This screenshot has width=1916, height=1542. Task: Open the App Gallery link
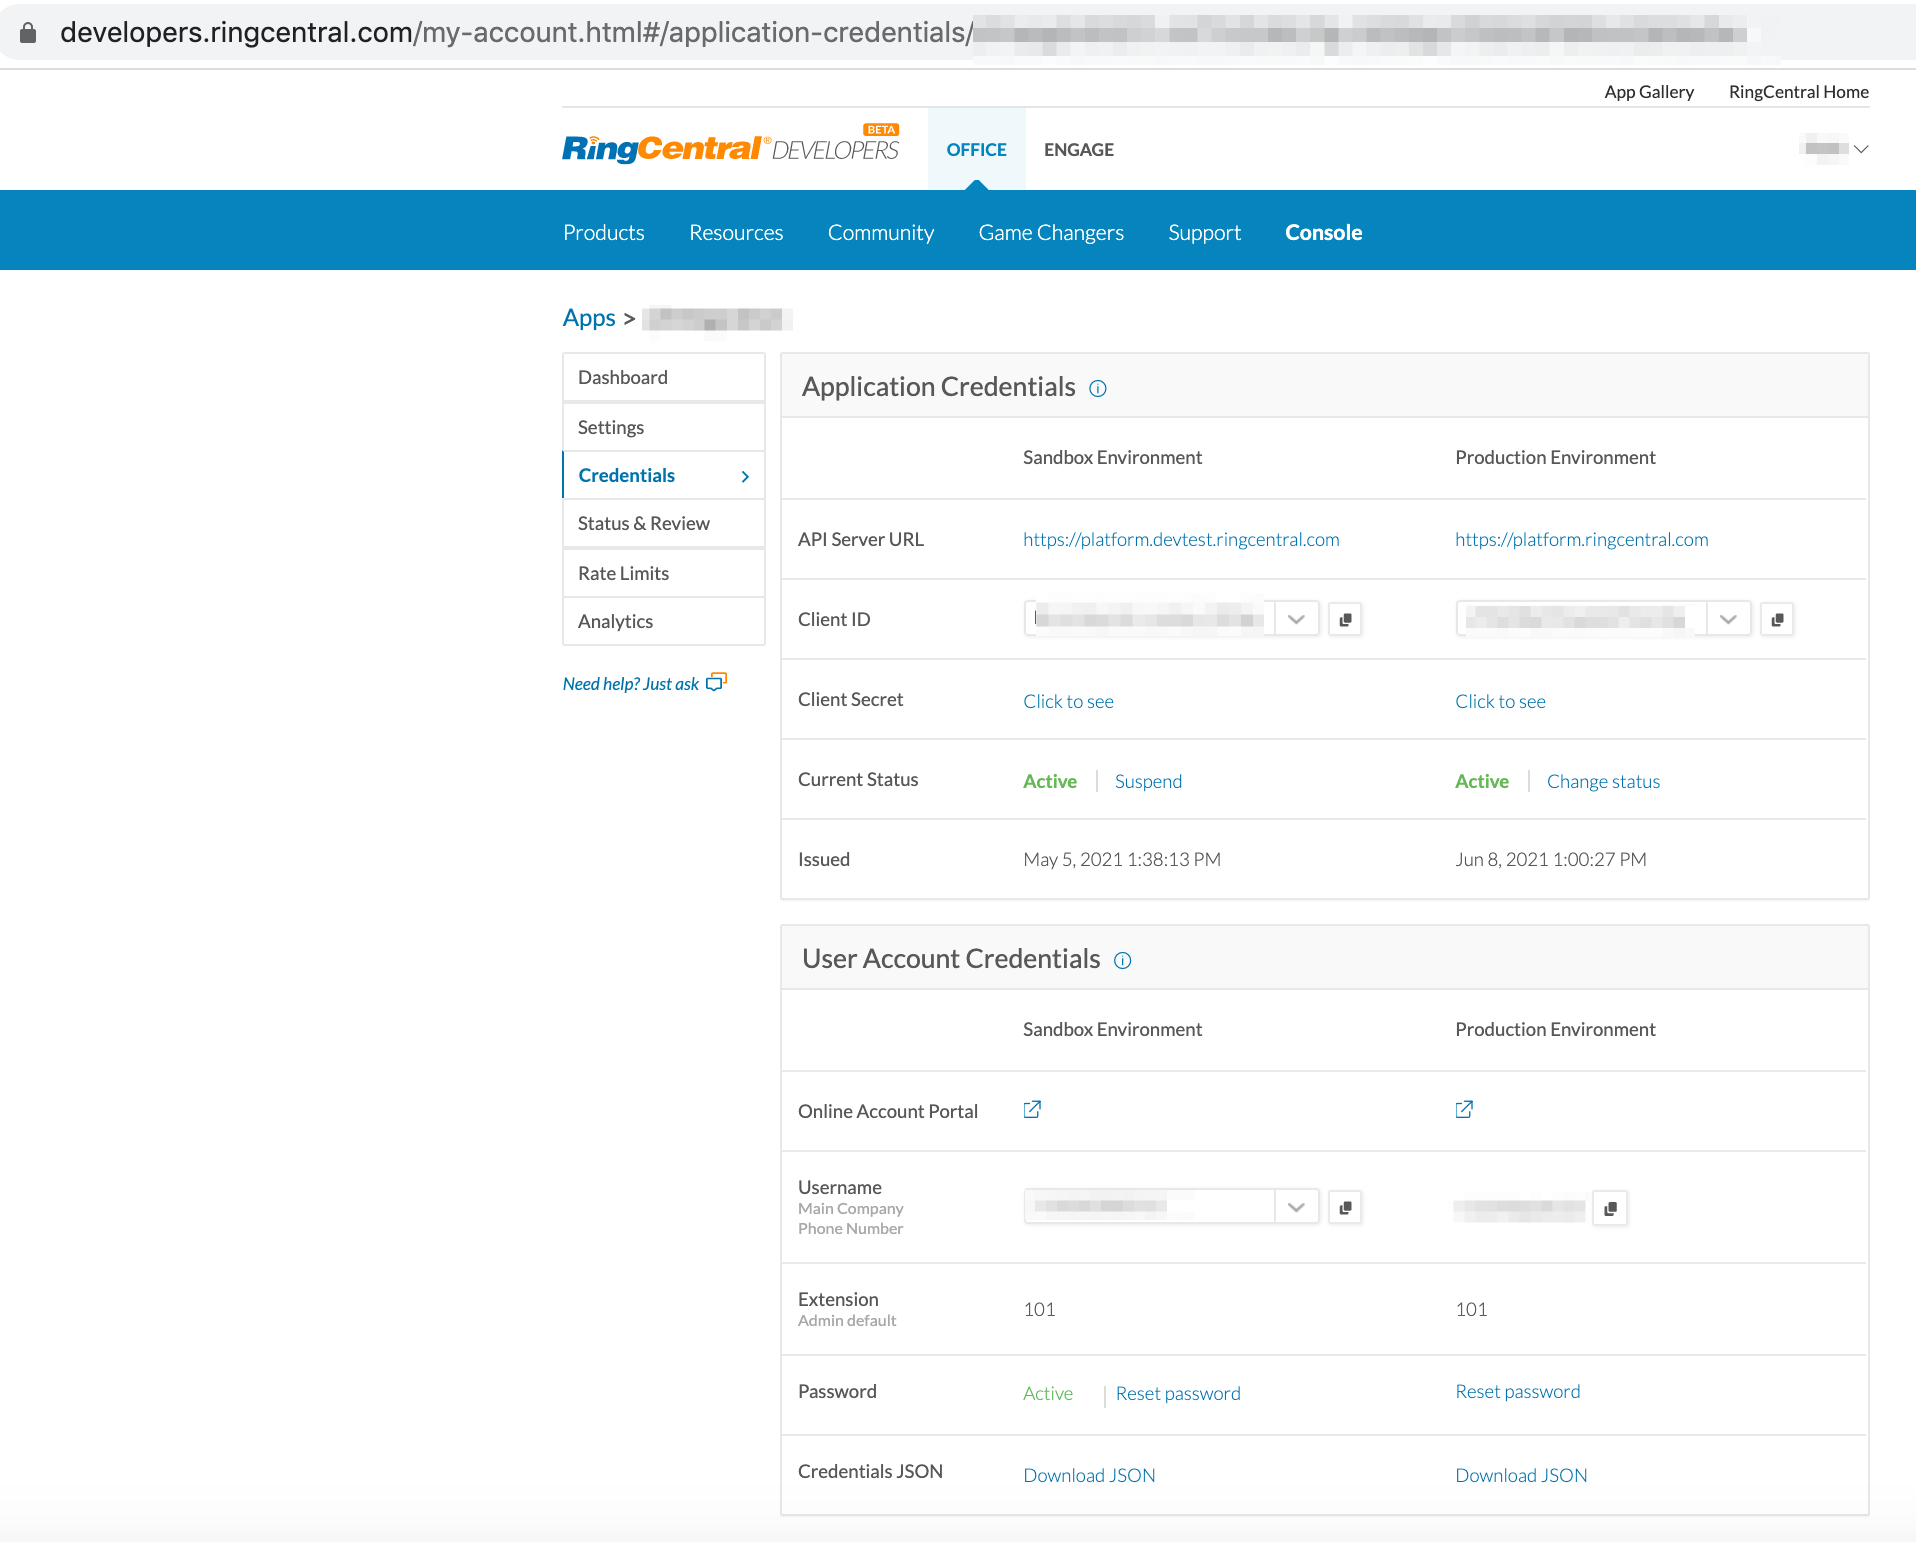(1649, 92)
